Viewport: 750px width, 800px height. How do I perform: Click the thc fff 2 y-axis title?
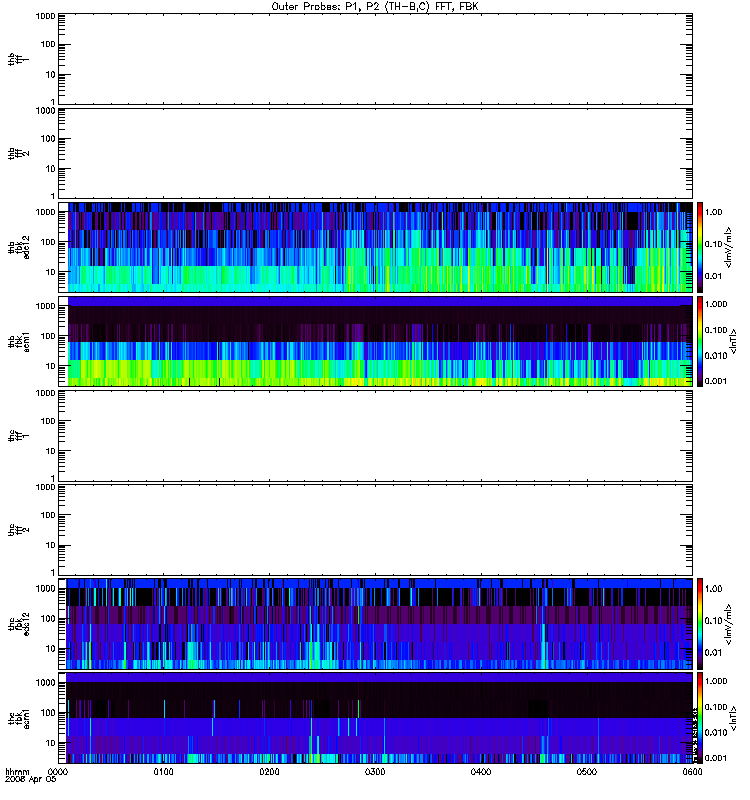[18, 530]
